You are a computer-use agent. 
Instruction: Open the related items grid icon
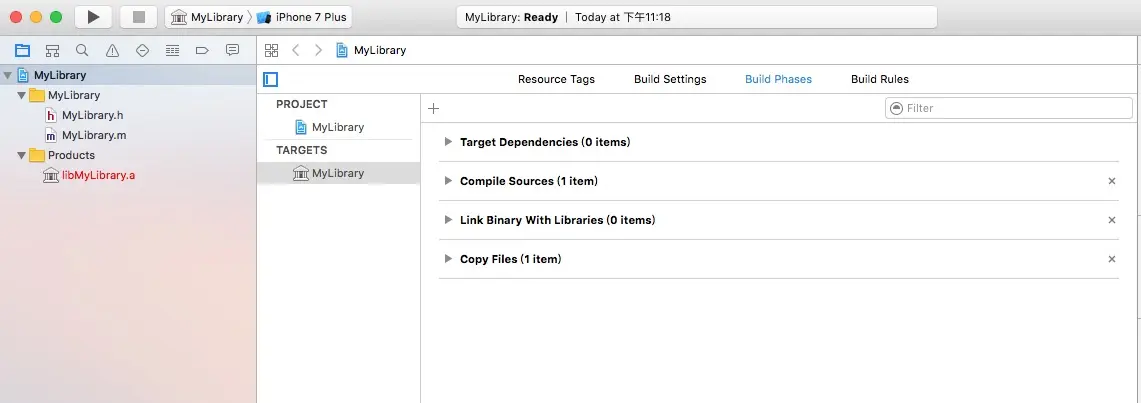tap(271, 50)
